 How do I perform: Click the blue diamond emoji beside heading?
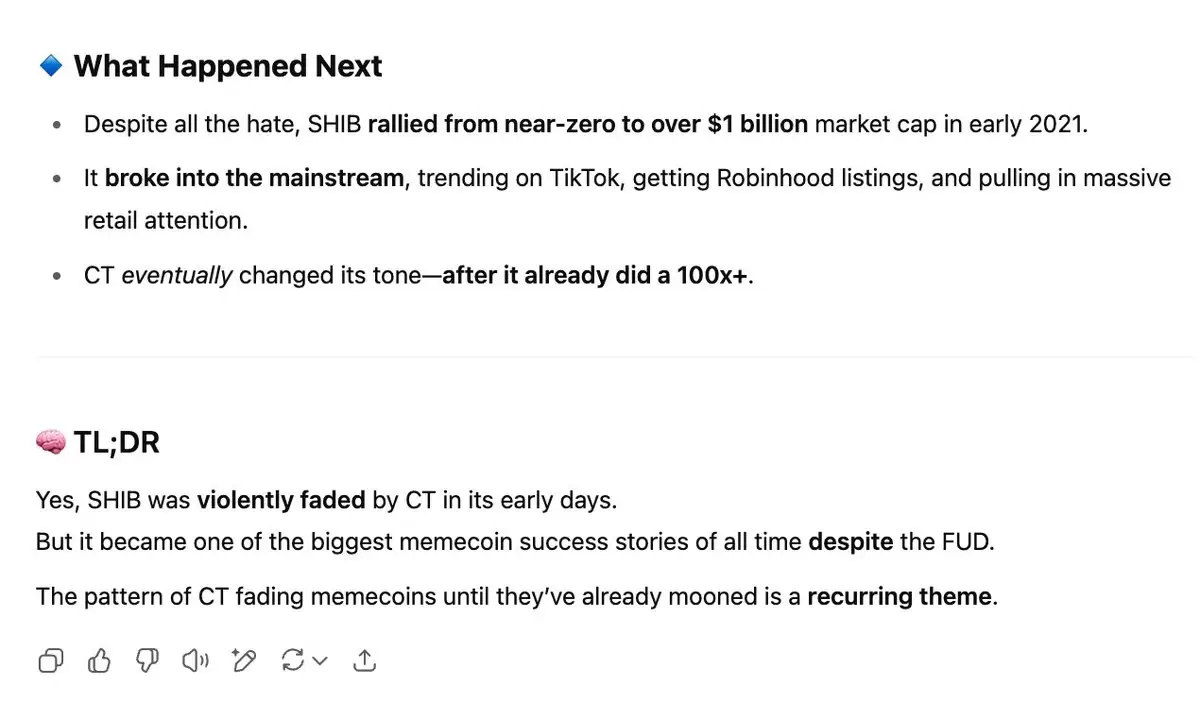50,66
